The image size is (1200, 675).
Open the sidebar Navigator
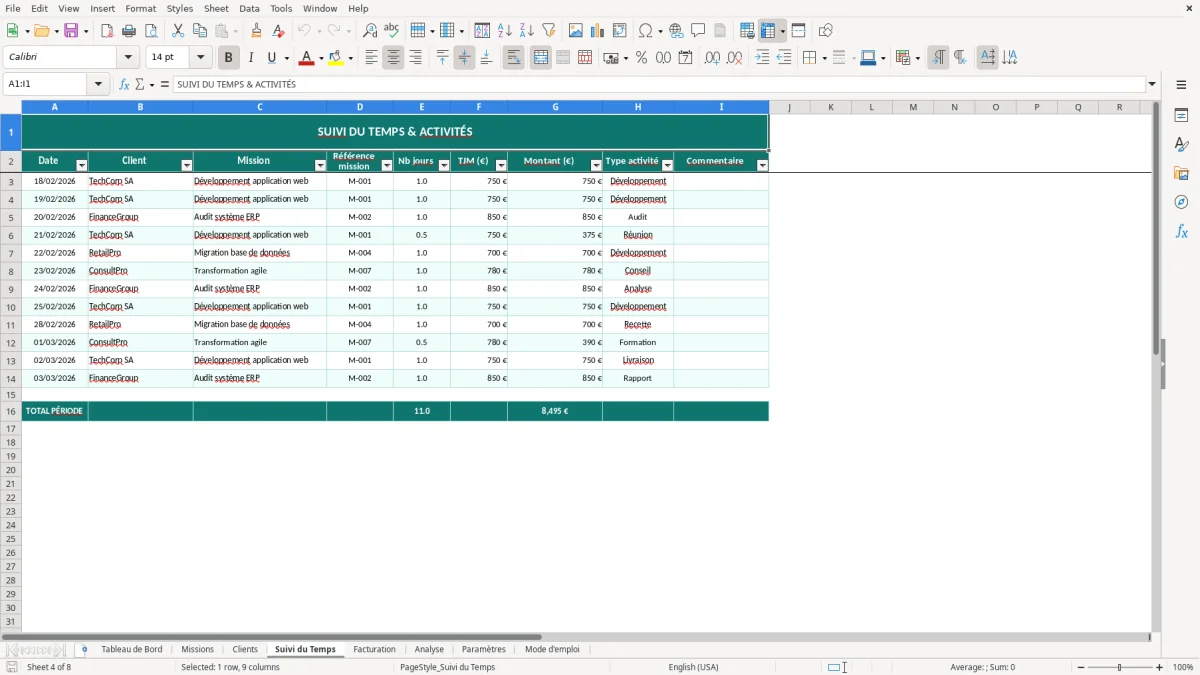point(1181,203)
